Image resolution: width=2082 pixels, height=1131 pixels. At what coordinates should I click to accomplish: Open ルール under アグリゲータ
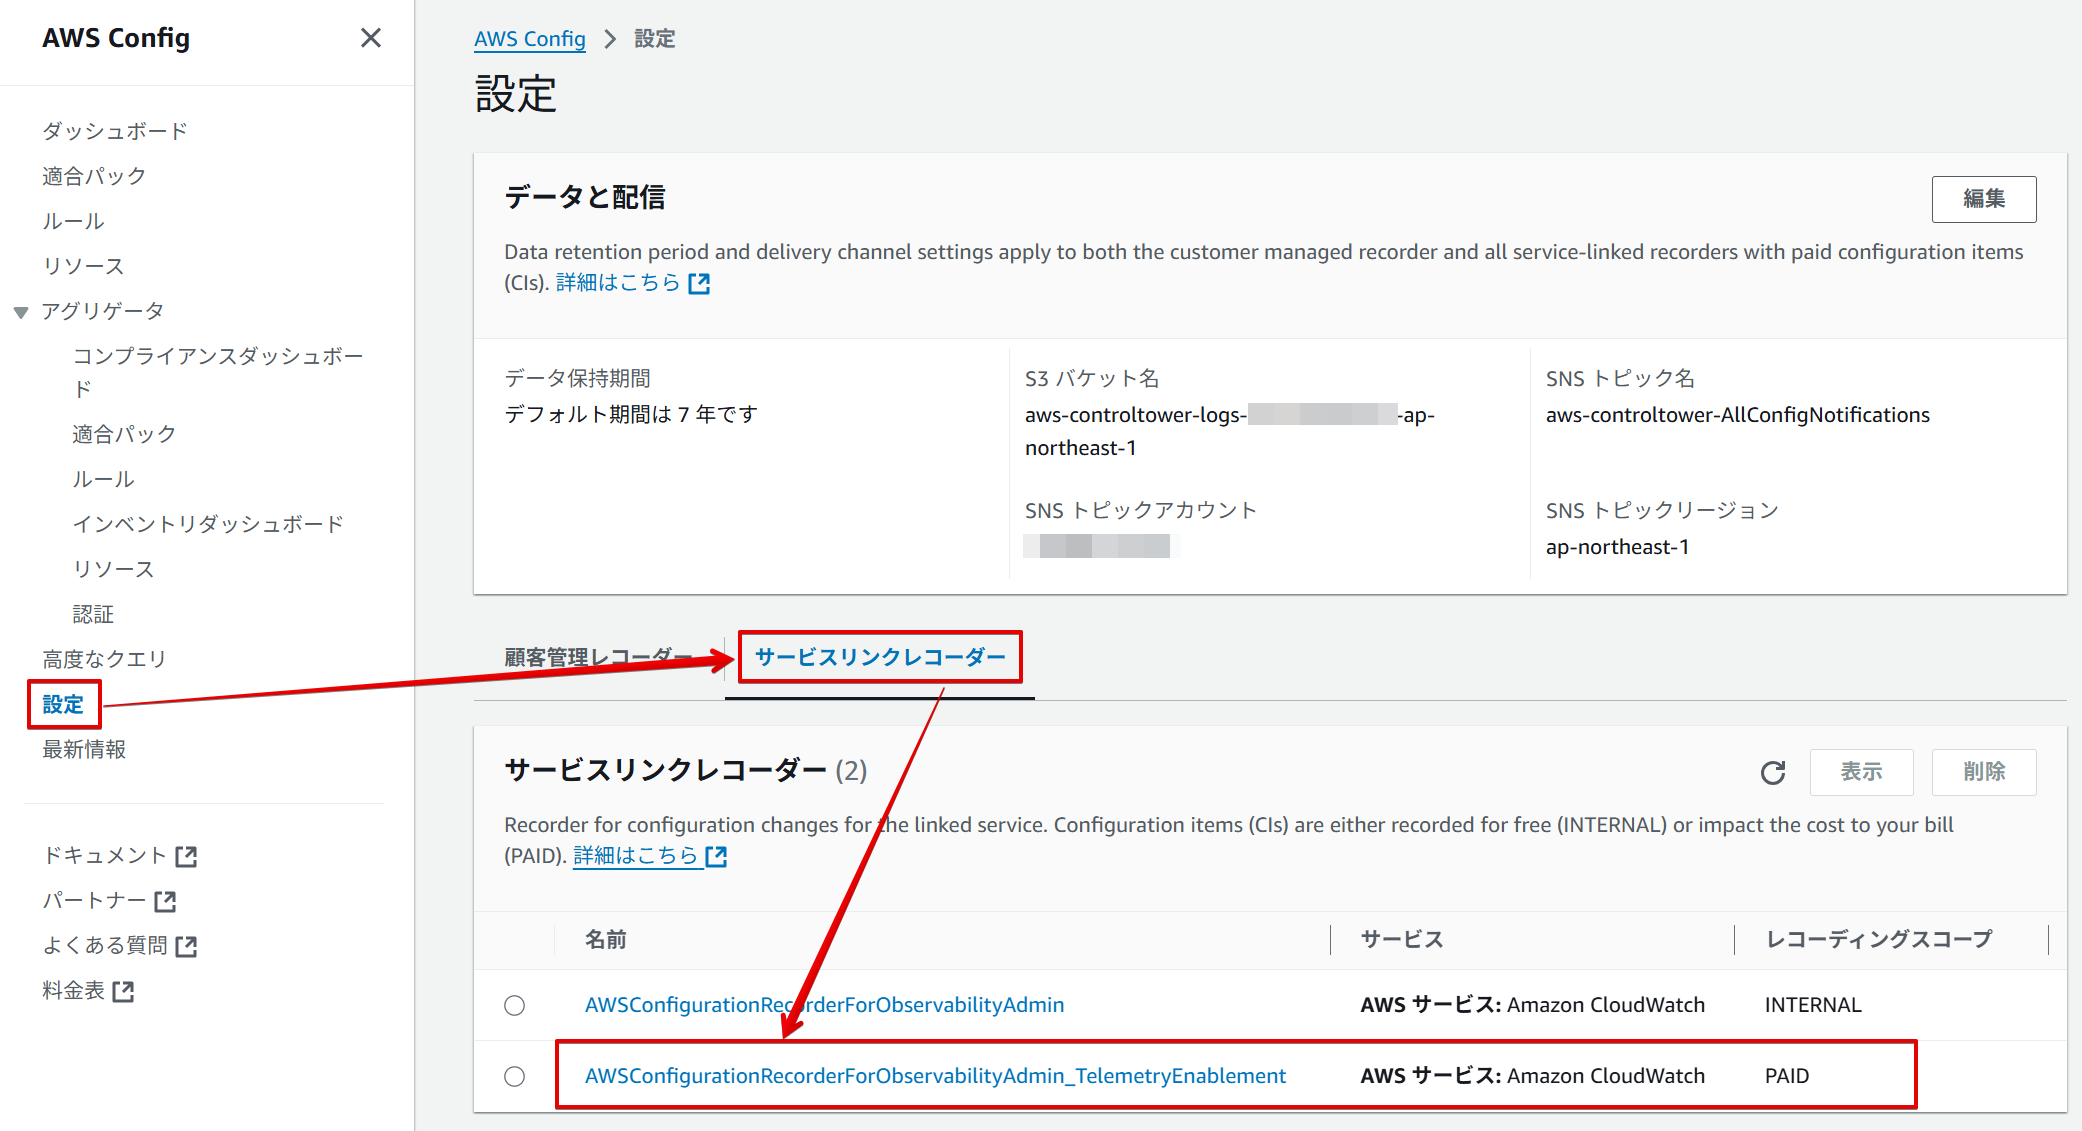click(103, 479)
